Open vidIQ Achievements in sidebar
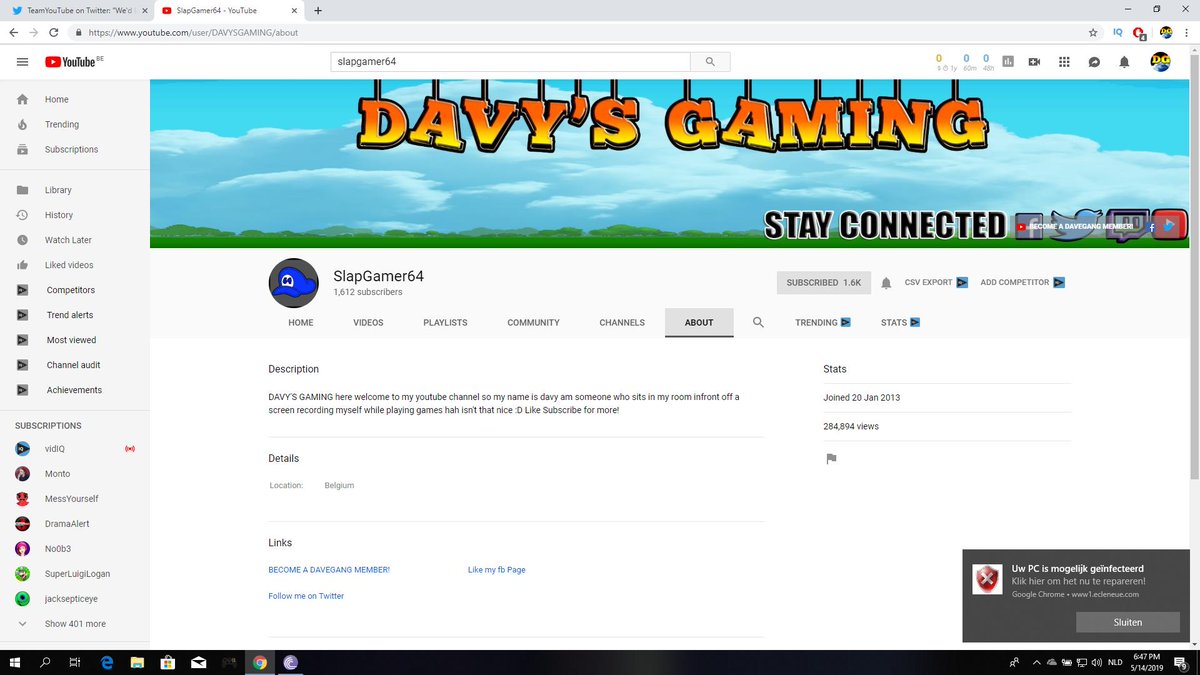 coord(75,390)
